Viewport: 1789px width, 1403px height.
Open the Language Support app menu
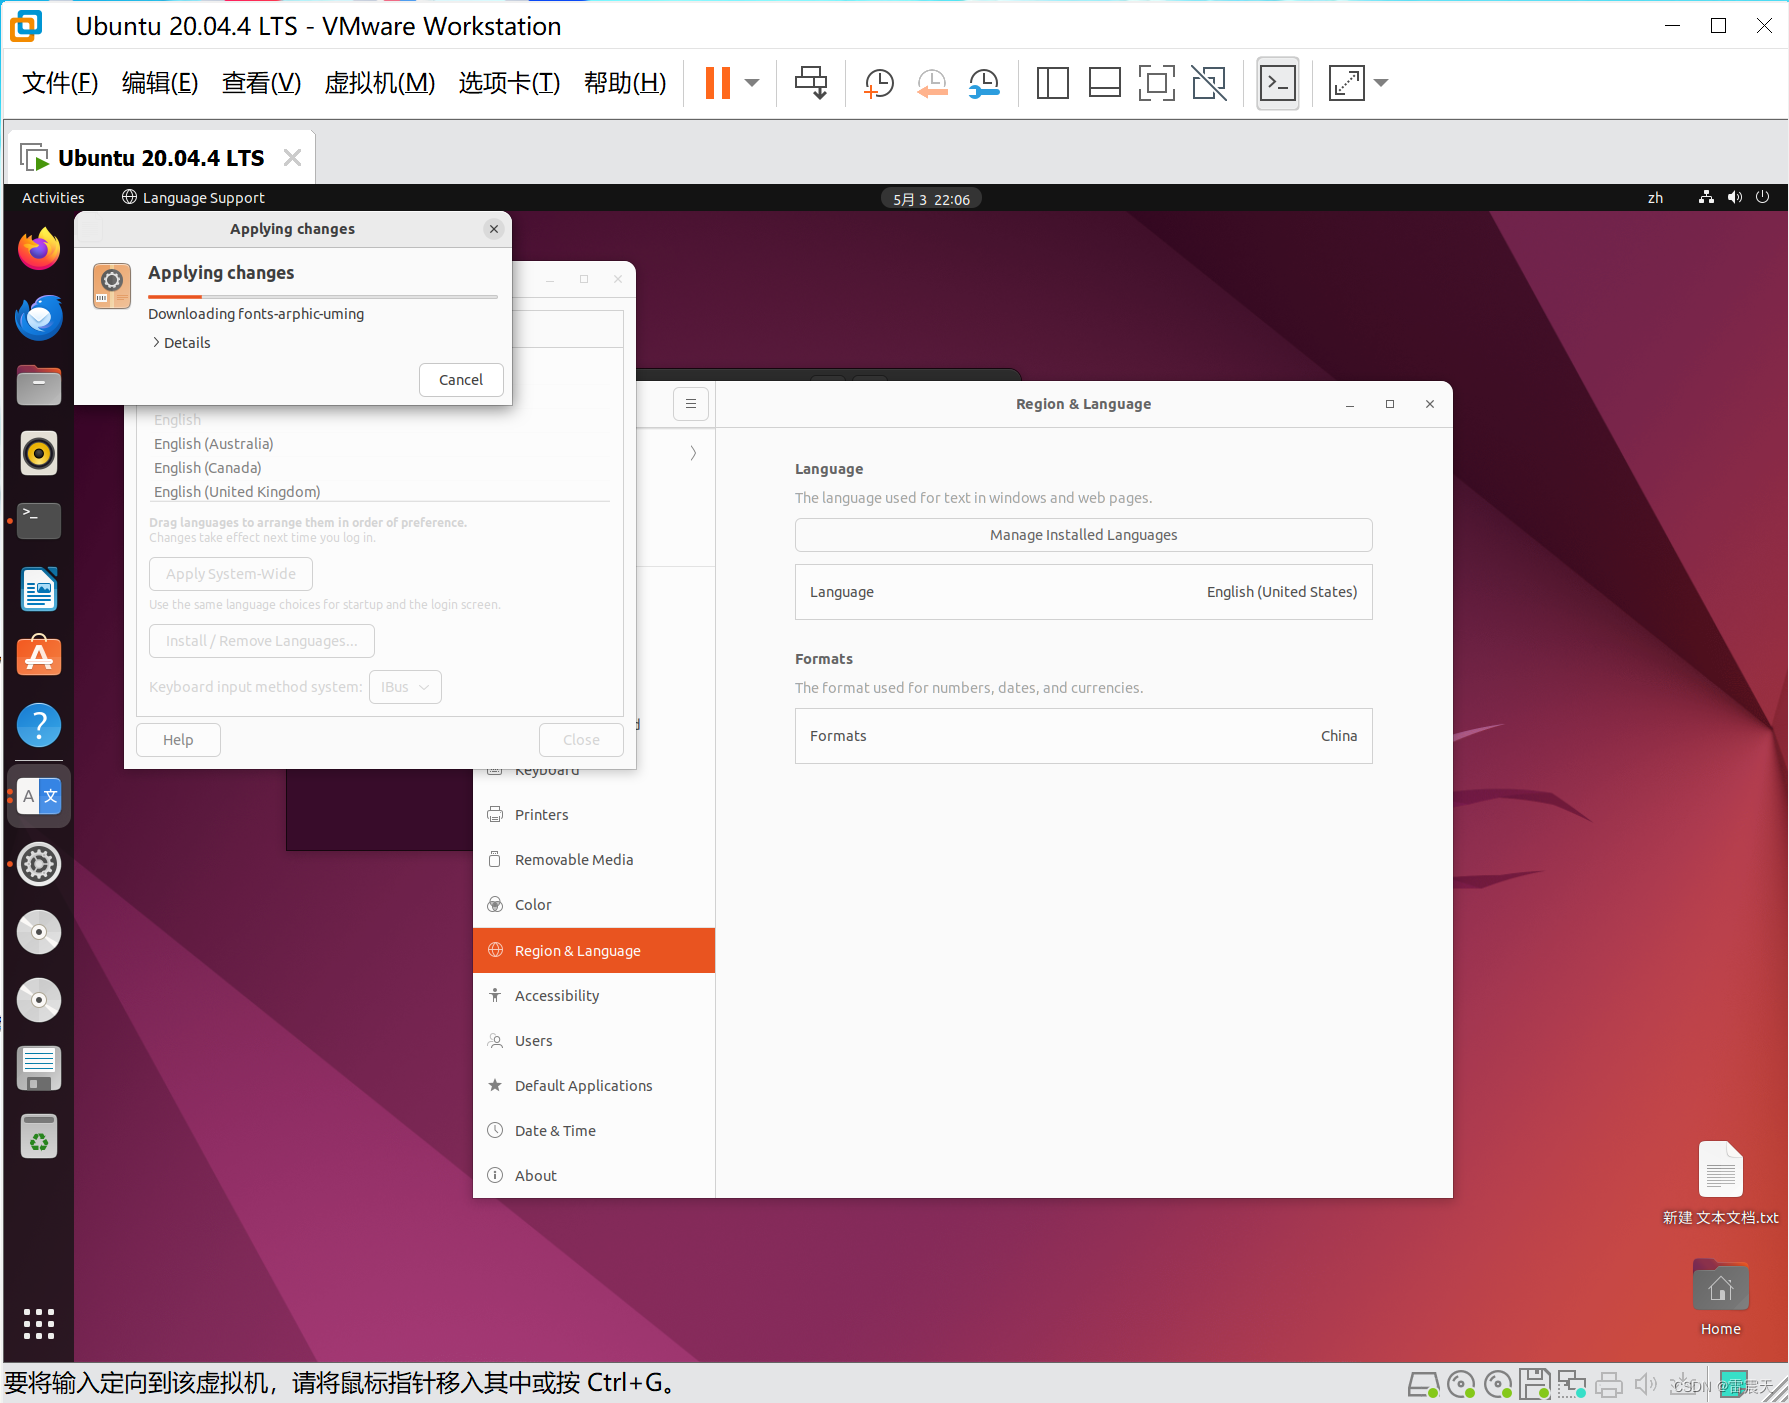(x=193, y=198)
